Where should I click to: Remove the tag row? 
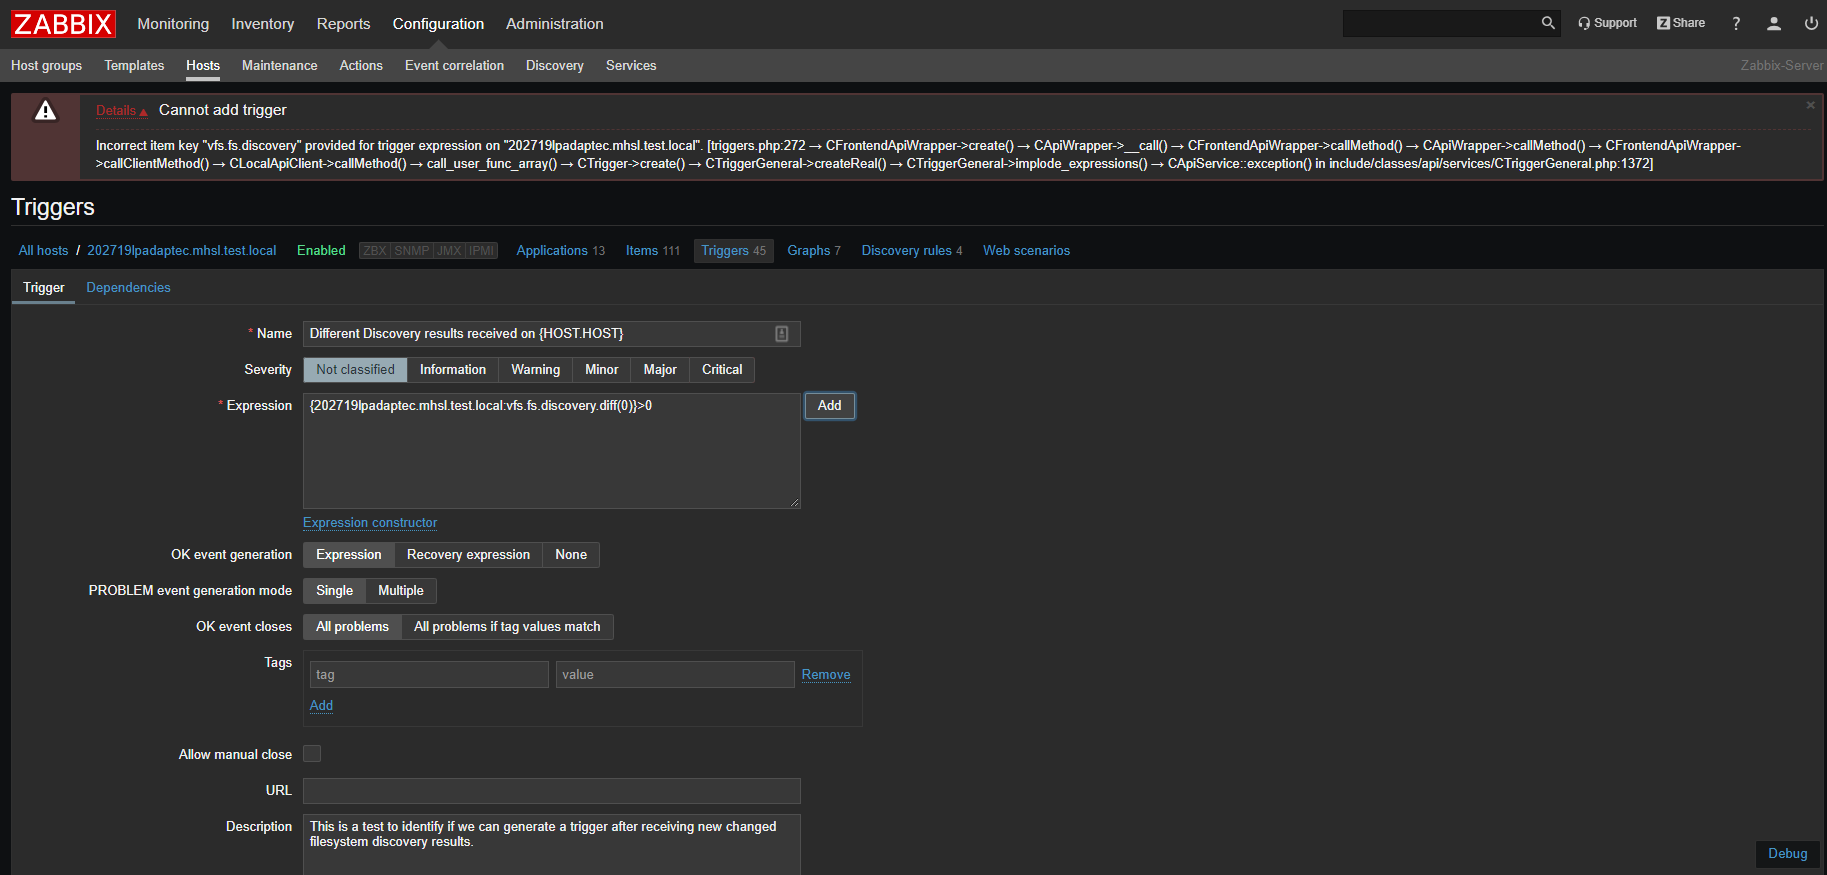[826, 675]
